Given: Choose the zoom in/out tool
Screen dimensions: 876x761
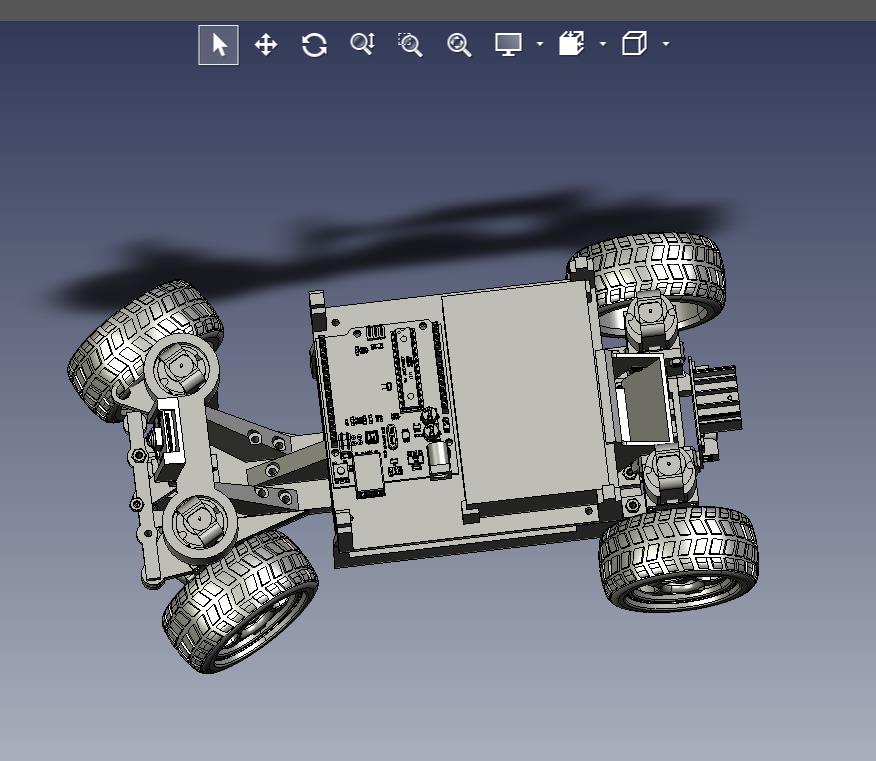Looking at the screenshot, I should 363,44.
